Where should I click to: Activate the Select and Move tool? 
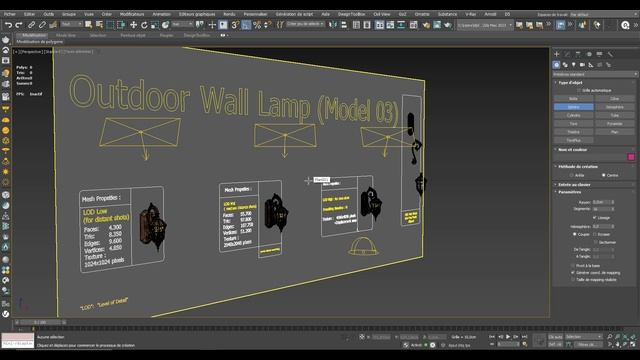(133, 25)
